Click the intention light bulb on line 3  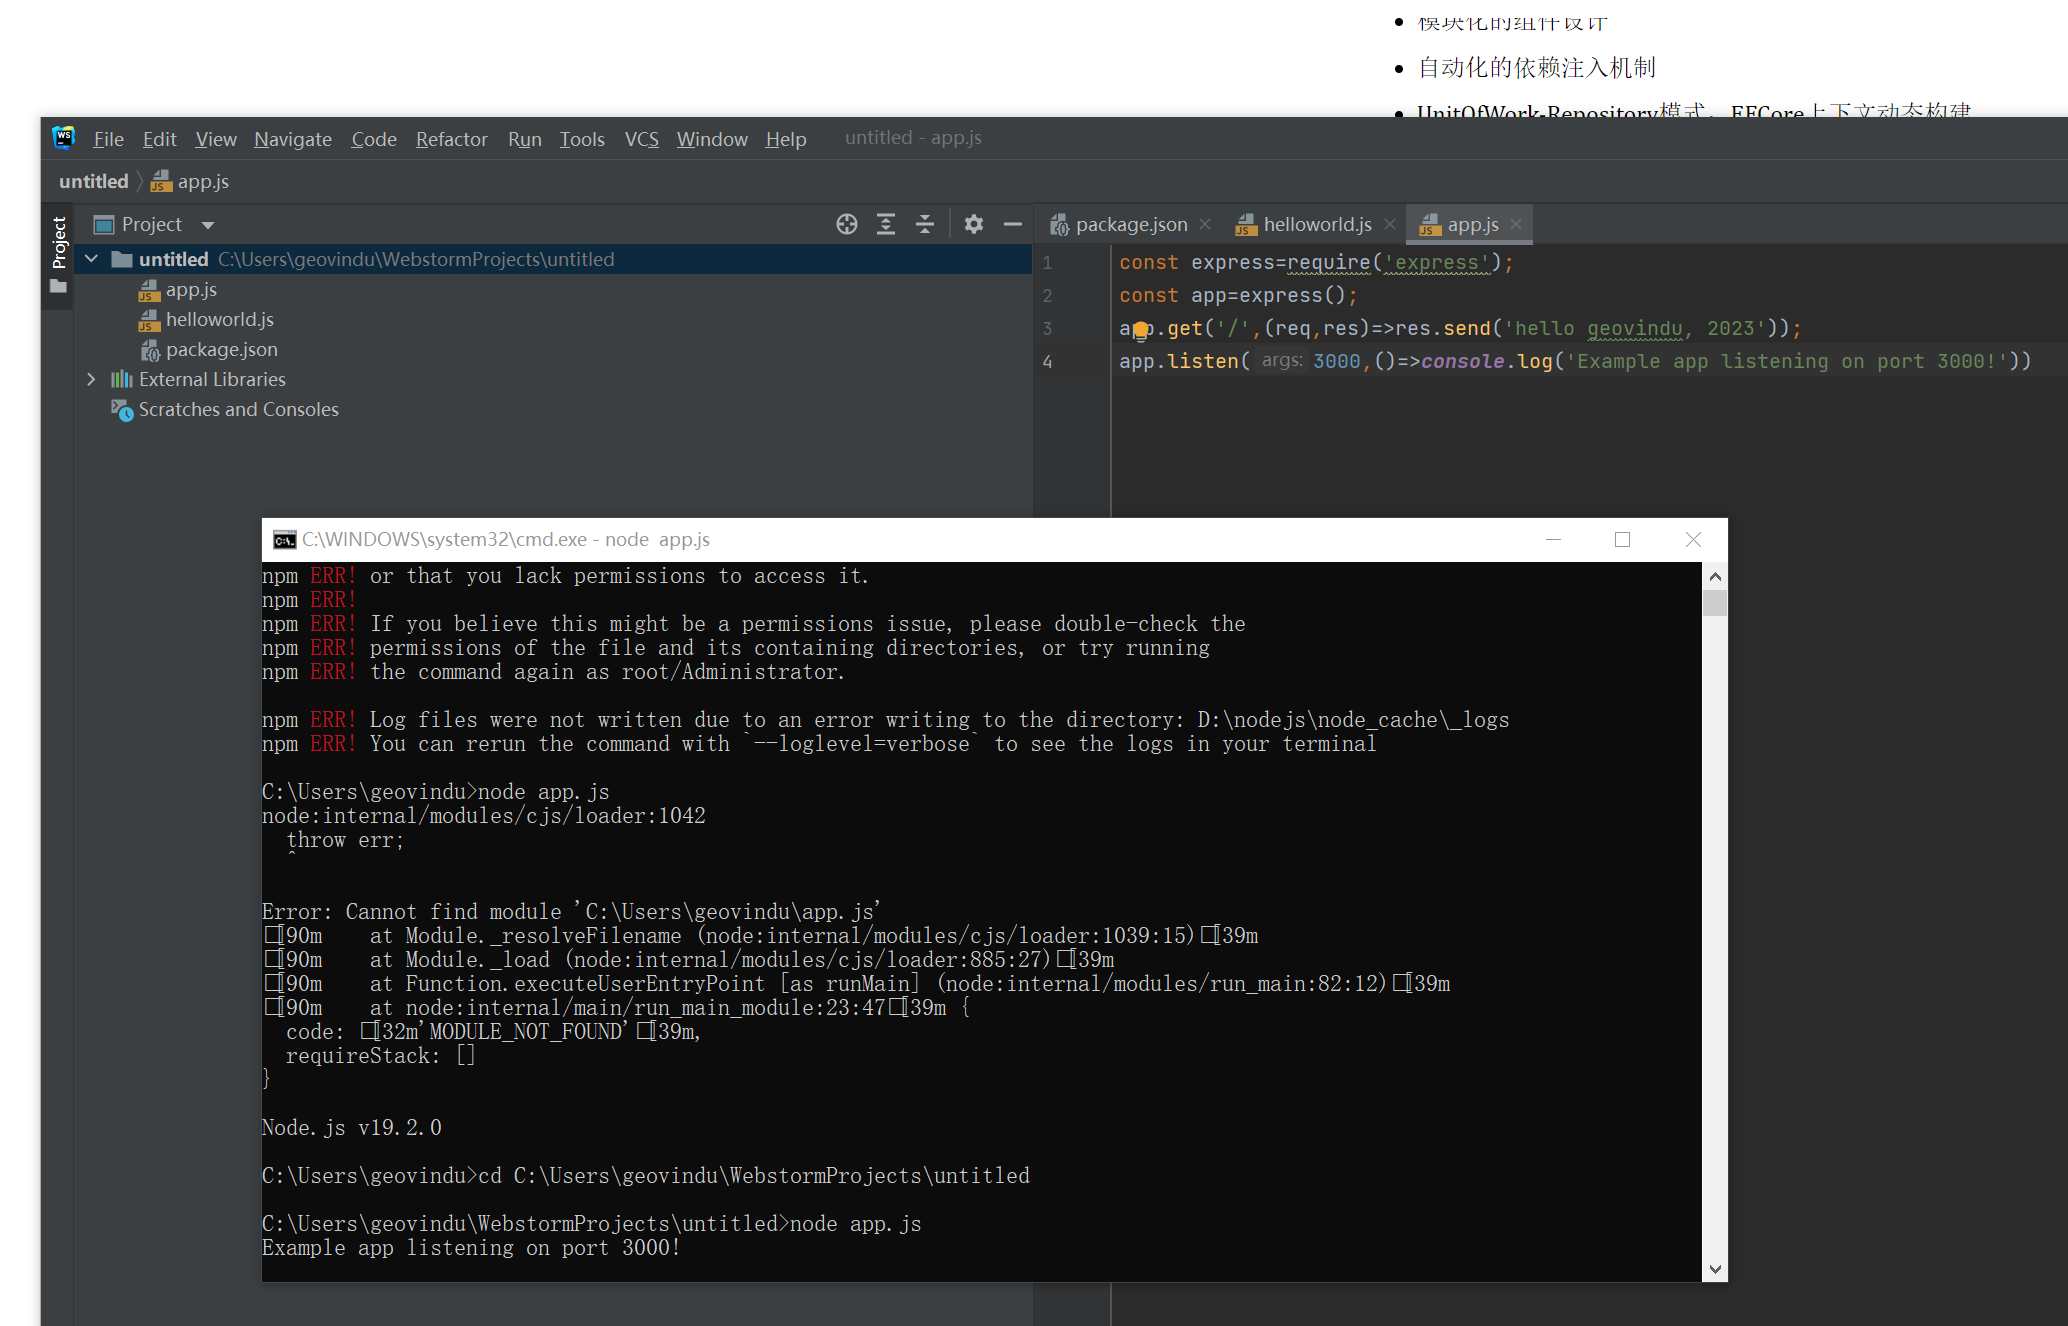(1141, 330)
